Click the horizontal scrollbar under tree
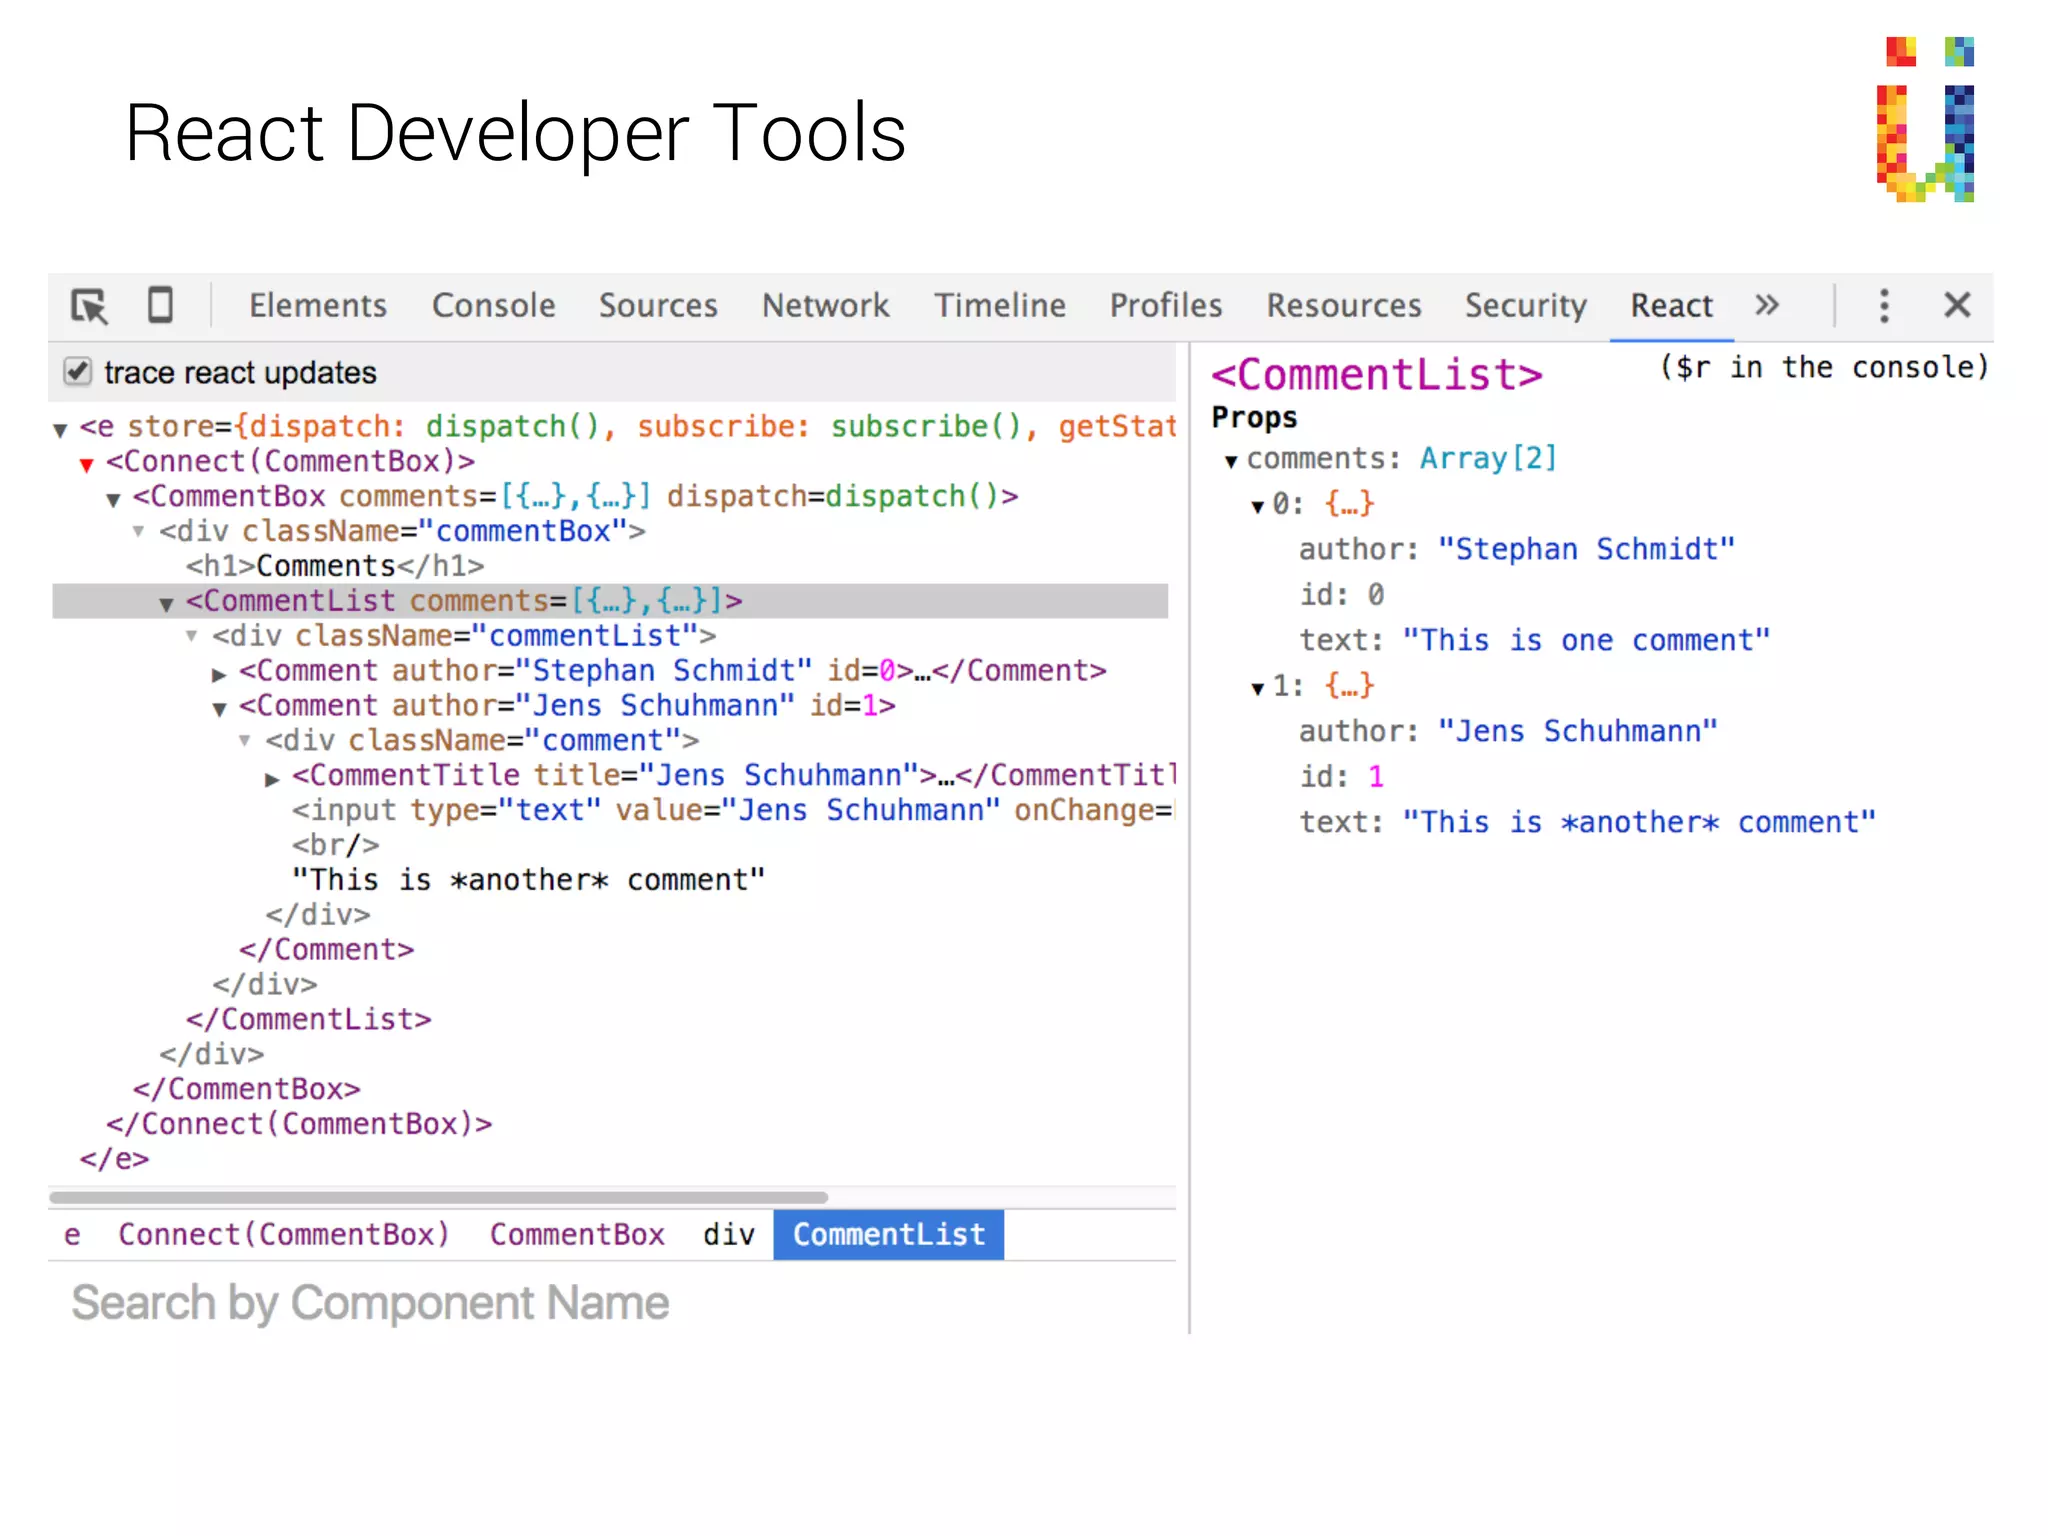Viewport: 2048px width, 1536px height. click(438, 1197)
